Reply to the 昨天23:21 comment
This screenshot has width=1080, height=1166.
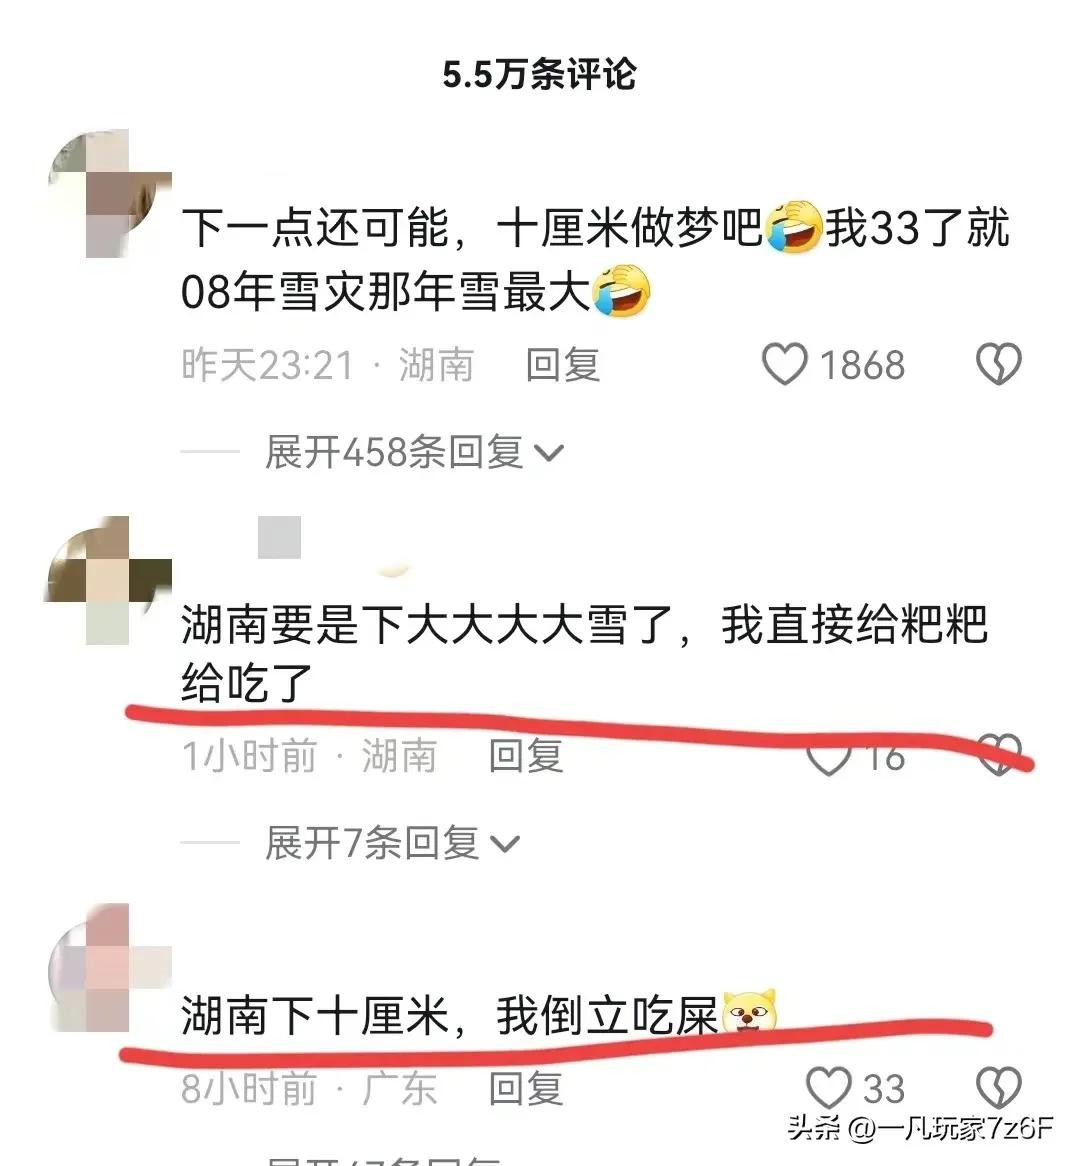[563, 365]
